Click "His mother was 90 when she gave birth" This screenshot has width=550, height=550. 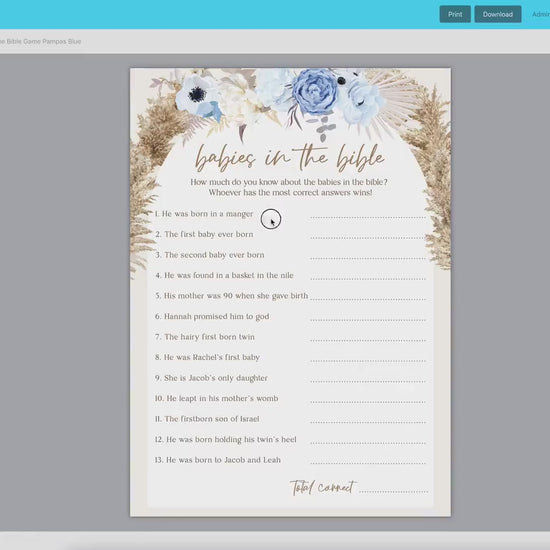click(232, 296)
